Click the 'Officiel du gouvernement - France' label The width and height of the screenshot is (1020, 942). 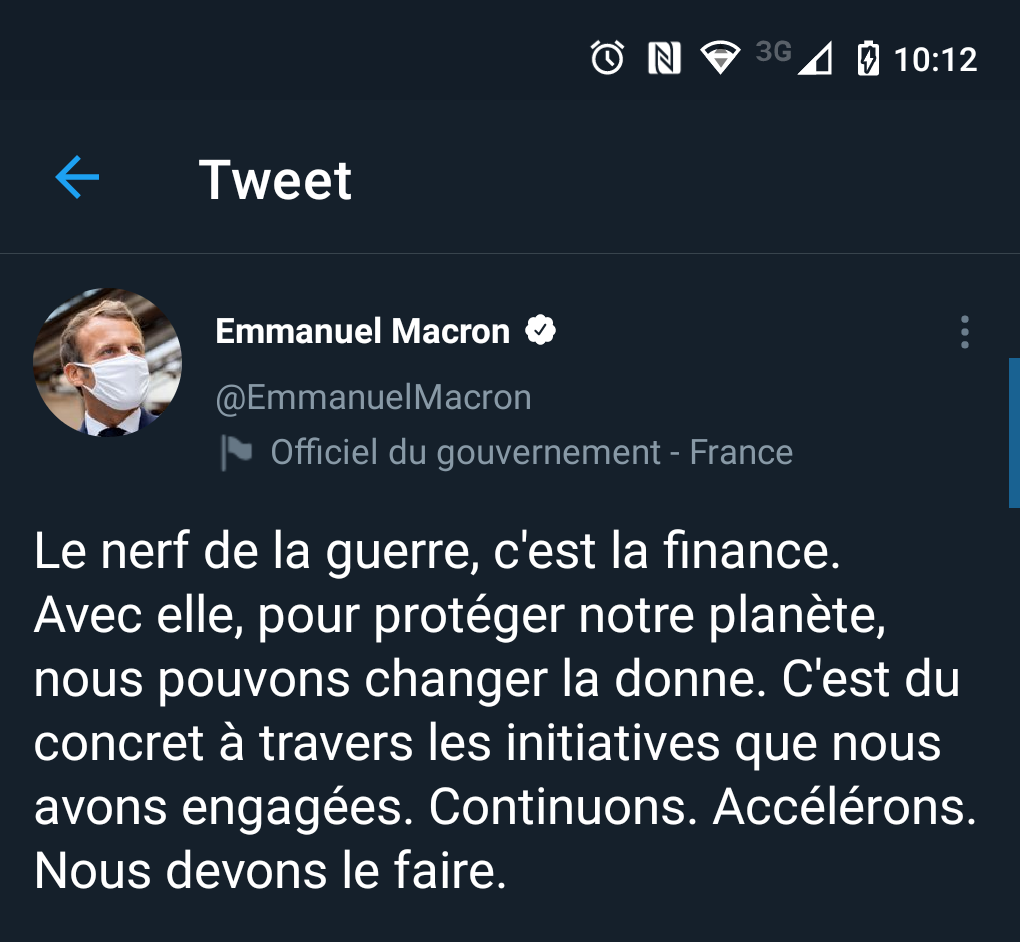[x=531, y=453]
